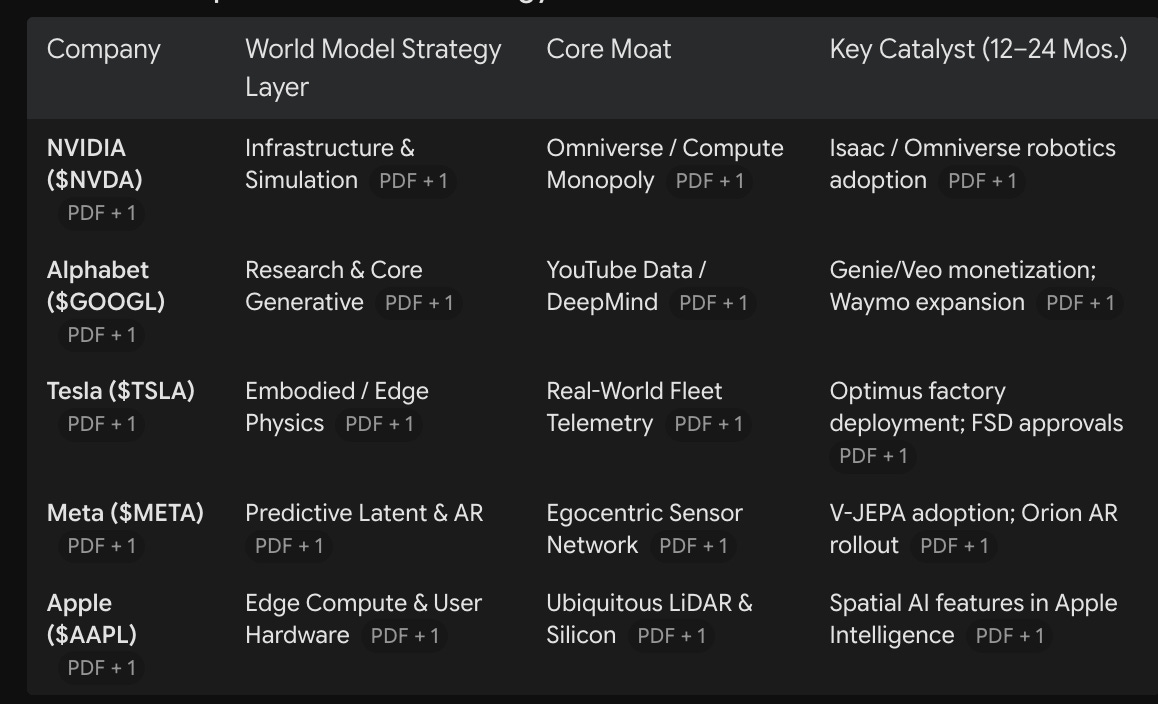This screenshot has height=704, width=1158.
Task: Open the citation chip after Waymo expansion
Action: click(1080, 303)
